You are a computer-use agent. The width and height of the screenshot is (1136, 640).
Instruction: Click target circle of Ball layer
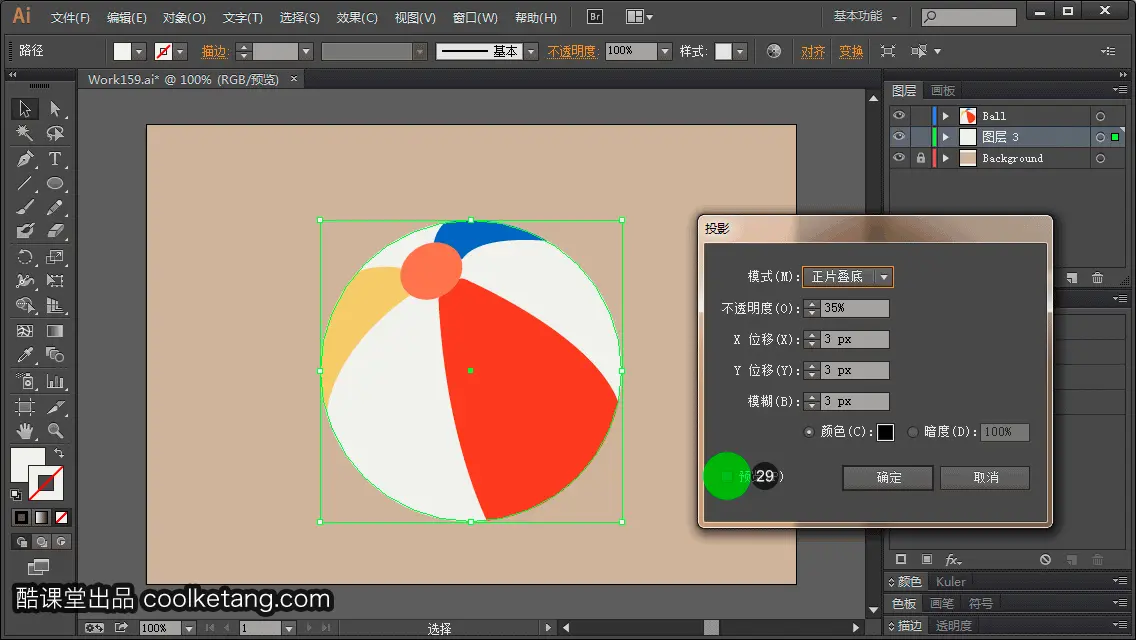(x=1100, y=116)
